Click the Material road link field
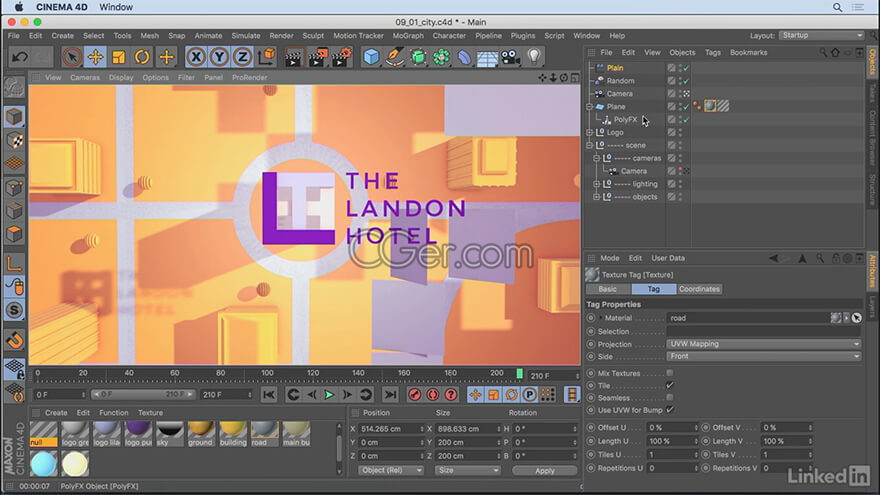Screen dimensions: 880x495 click(x=747, y=318)
